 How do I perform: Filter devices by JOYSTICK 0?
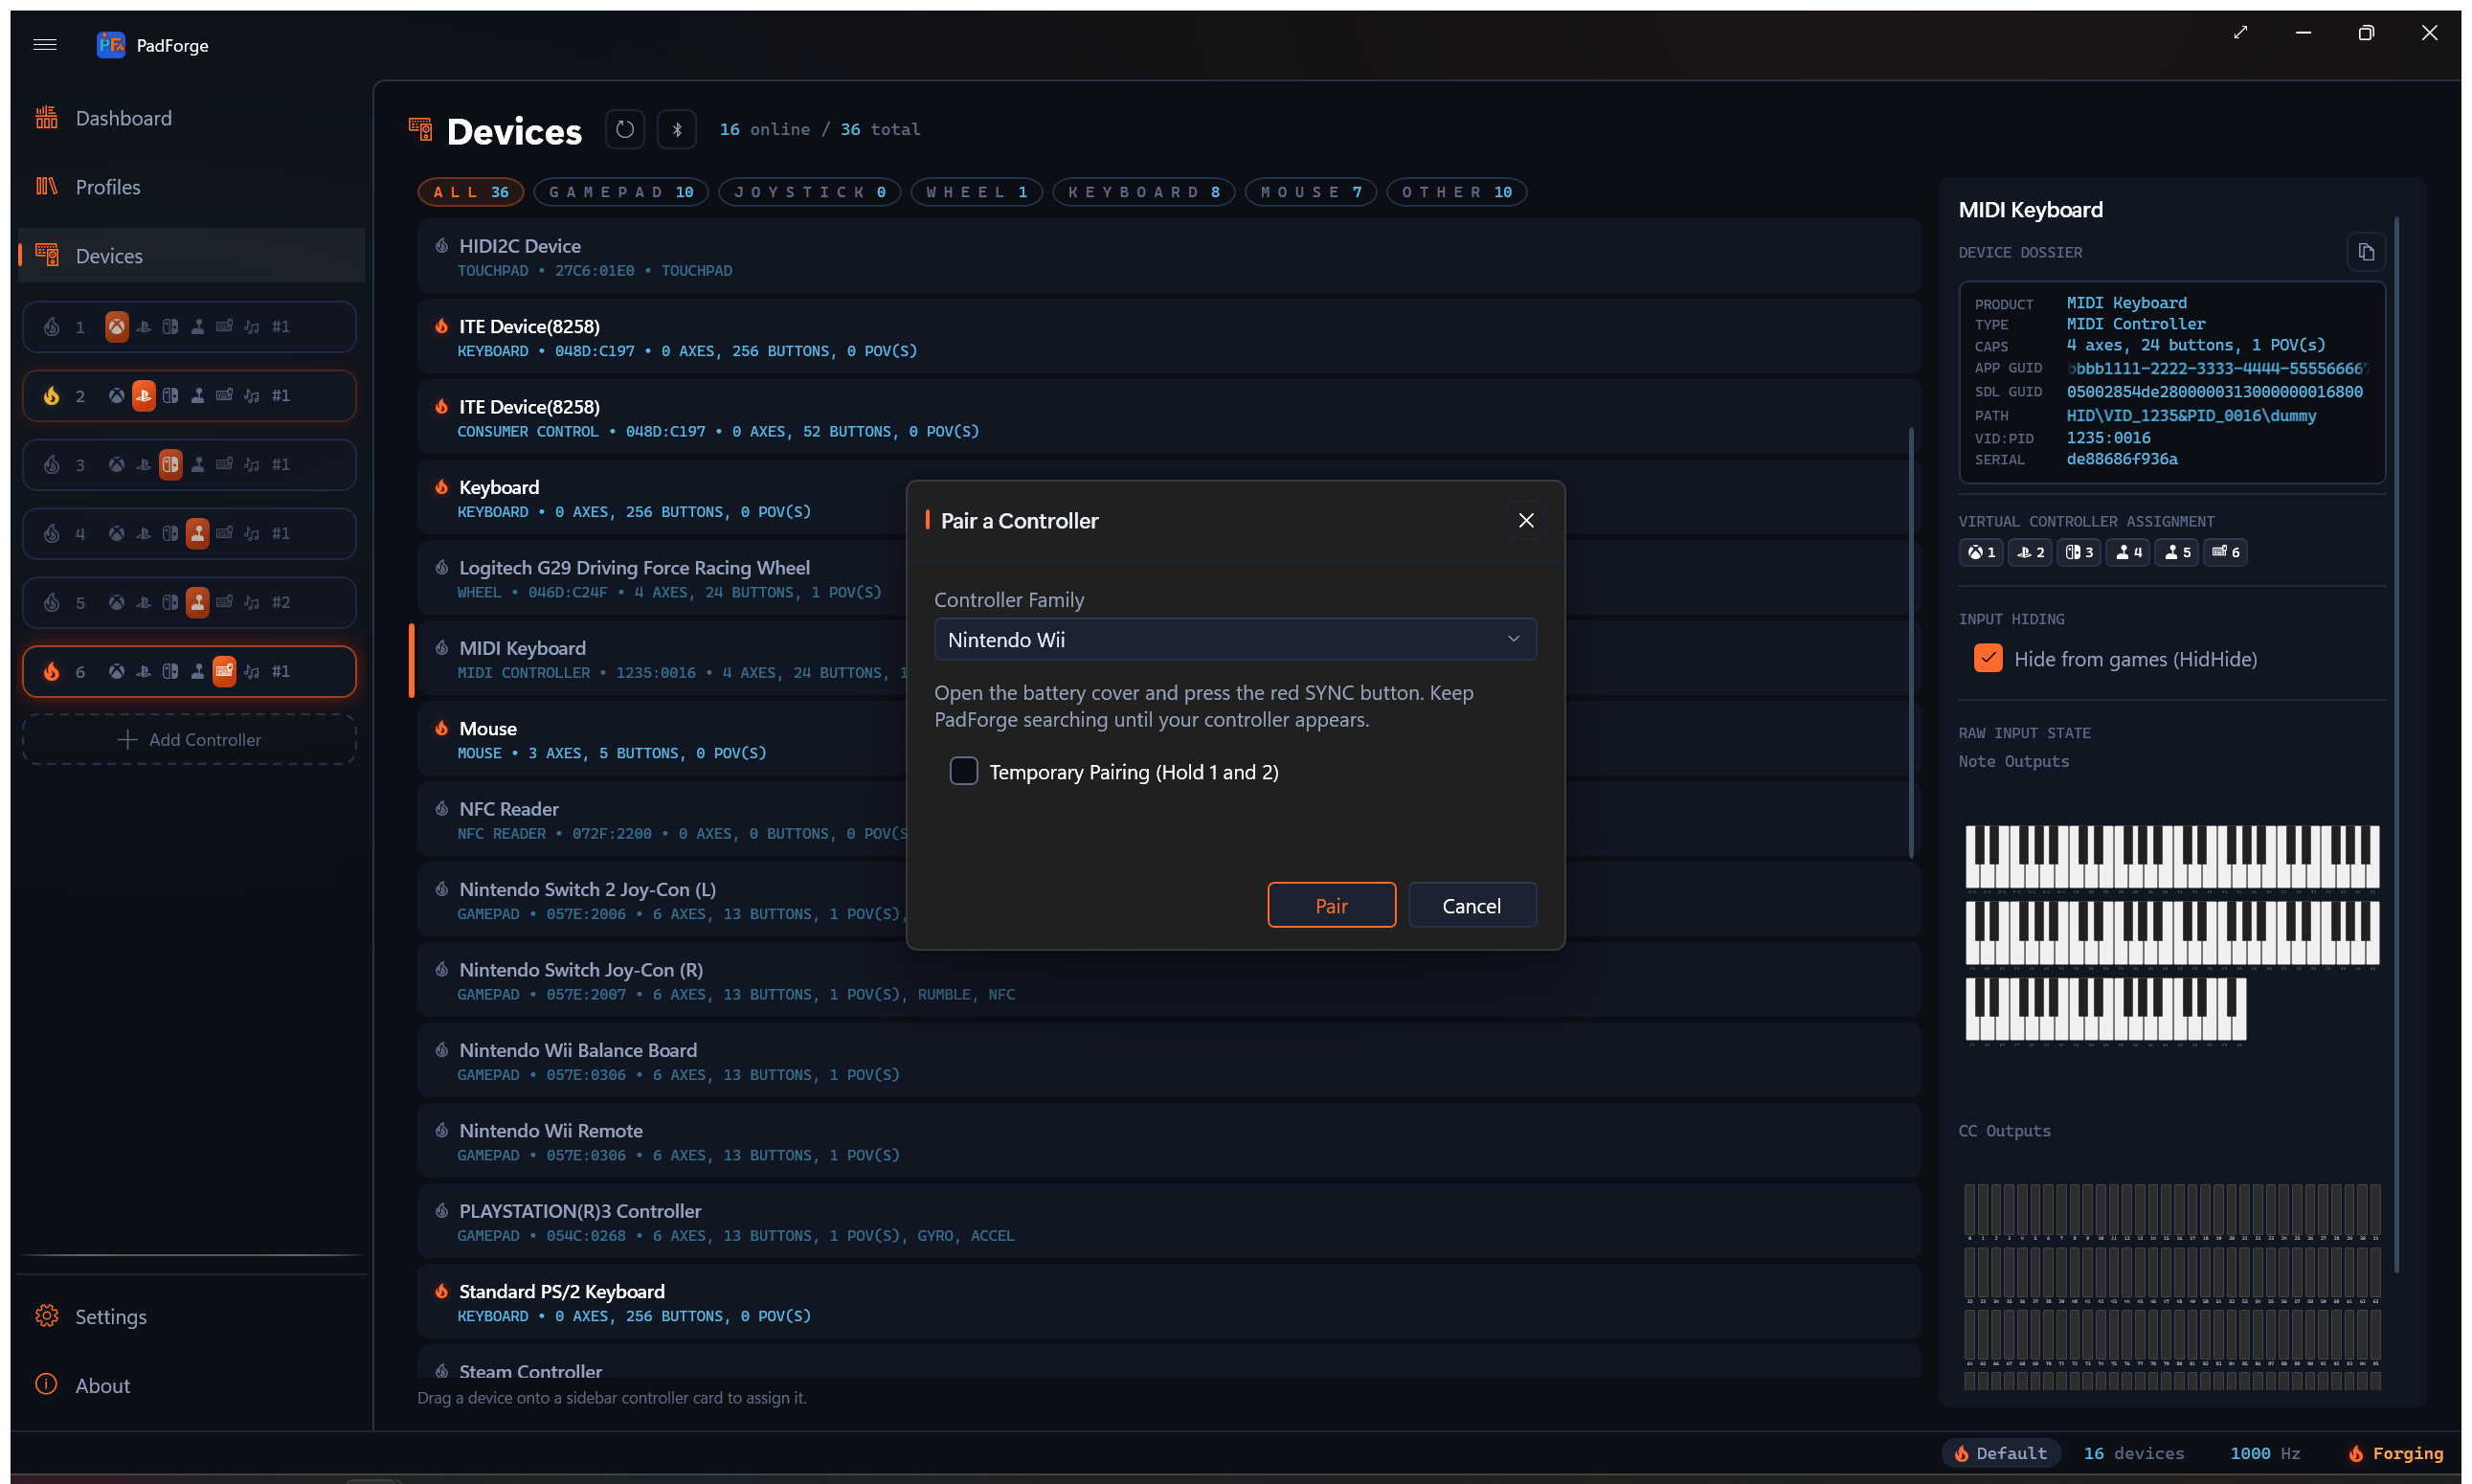click(810, 192)
